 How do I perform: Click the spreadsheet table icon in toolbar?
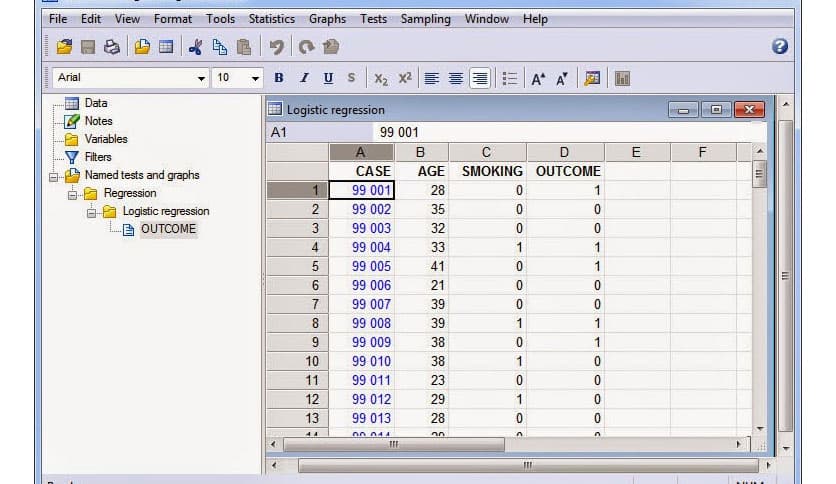[x=166, y=47]
